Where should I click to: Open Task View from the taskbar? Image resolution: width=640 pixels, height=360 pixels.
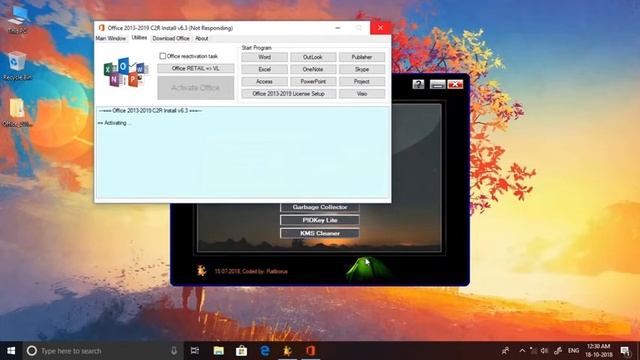195,351
